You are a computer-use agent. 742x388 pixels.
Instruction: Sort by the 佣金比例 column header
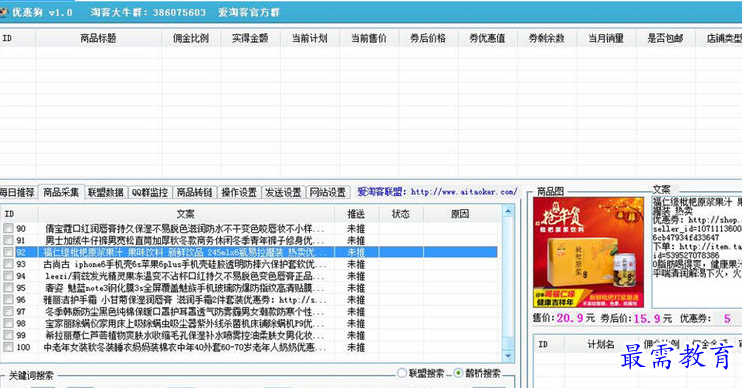(x=191, y=38)
